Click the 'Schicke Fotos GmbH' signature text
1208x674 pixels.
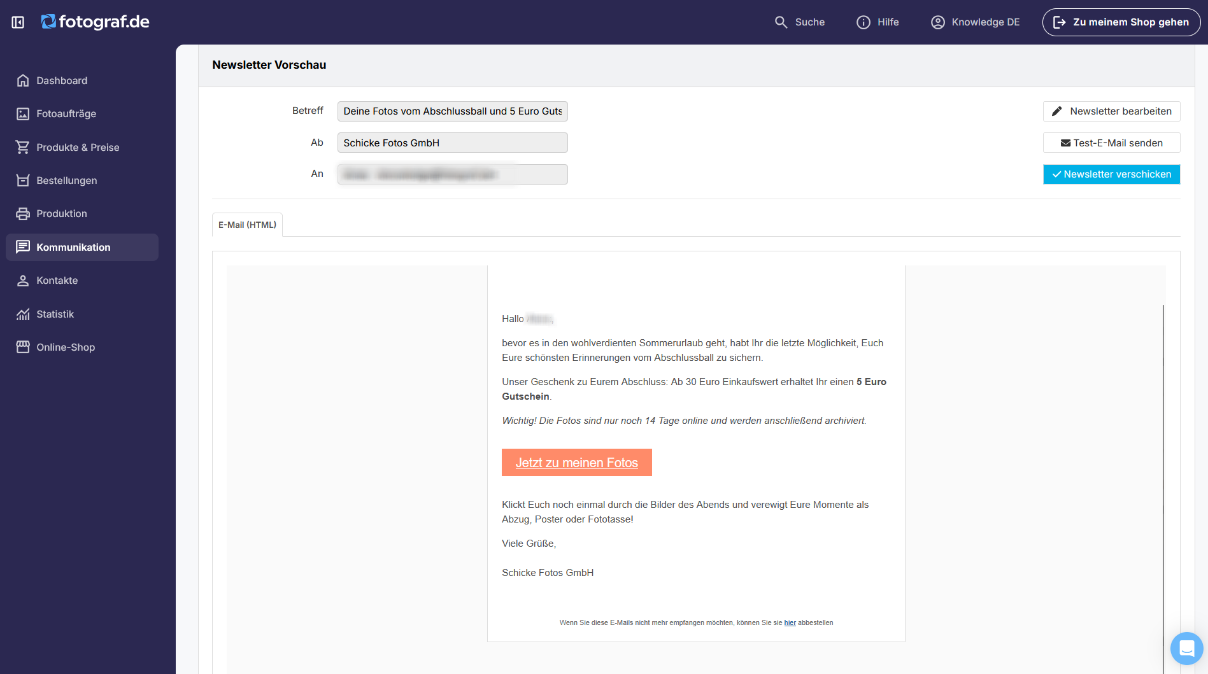tap(548, 573)
